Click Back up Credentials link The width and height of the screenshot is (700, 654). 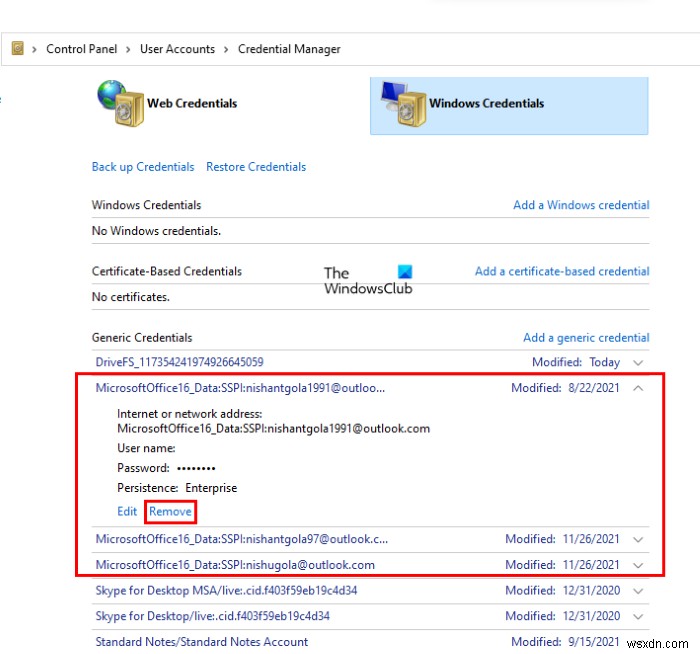143,167
